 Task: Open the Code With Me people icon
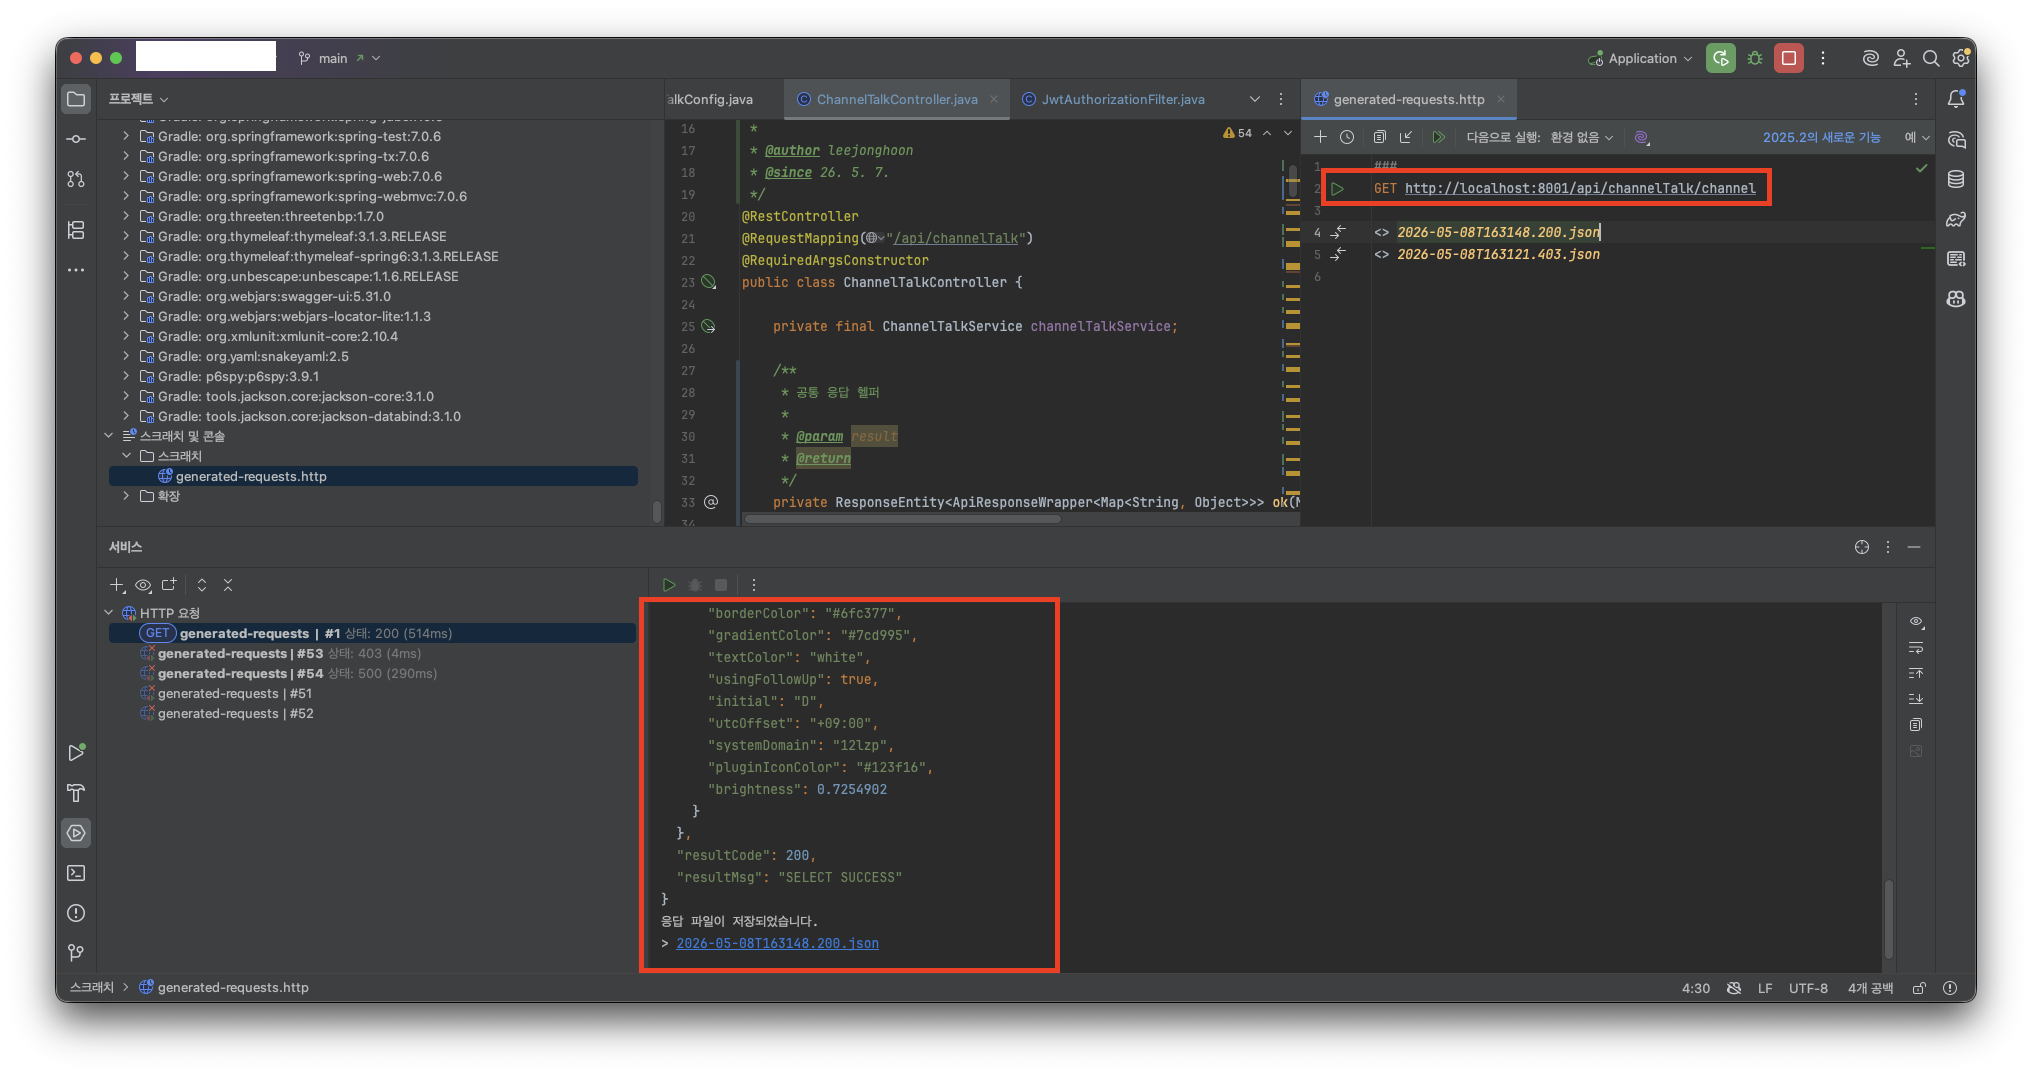click(1901, 58)
